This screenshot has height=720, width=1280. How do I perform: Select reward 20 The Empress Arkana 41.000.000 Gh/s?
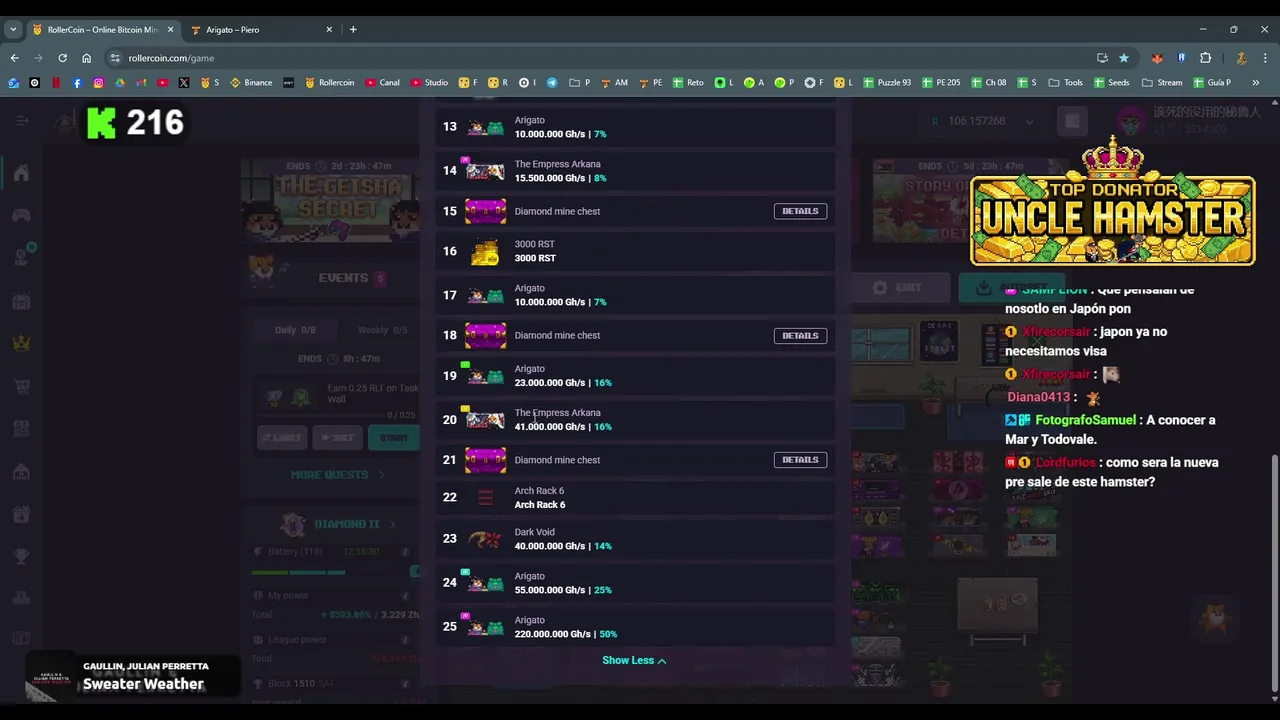coord(636,420)
